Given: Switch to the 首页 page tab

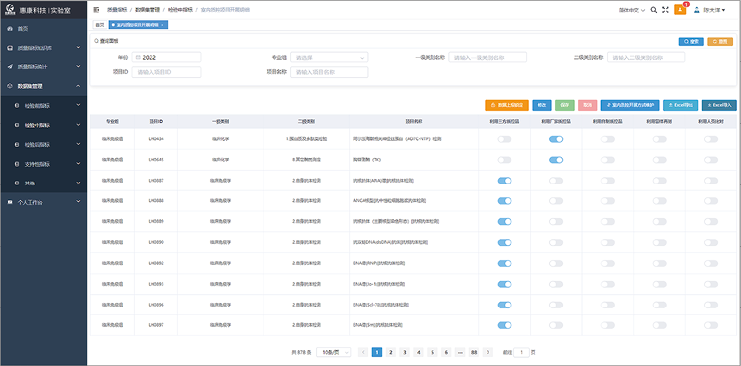Looking at the screenshot, I should pyautogui.click(x=99, y=25).
